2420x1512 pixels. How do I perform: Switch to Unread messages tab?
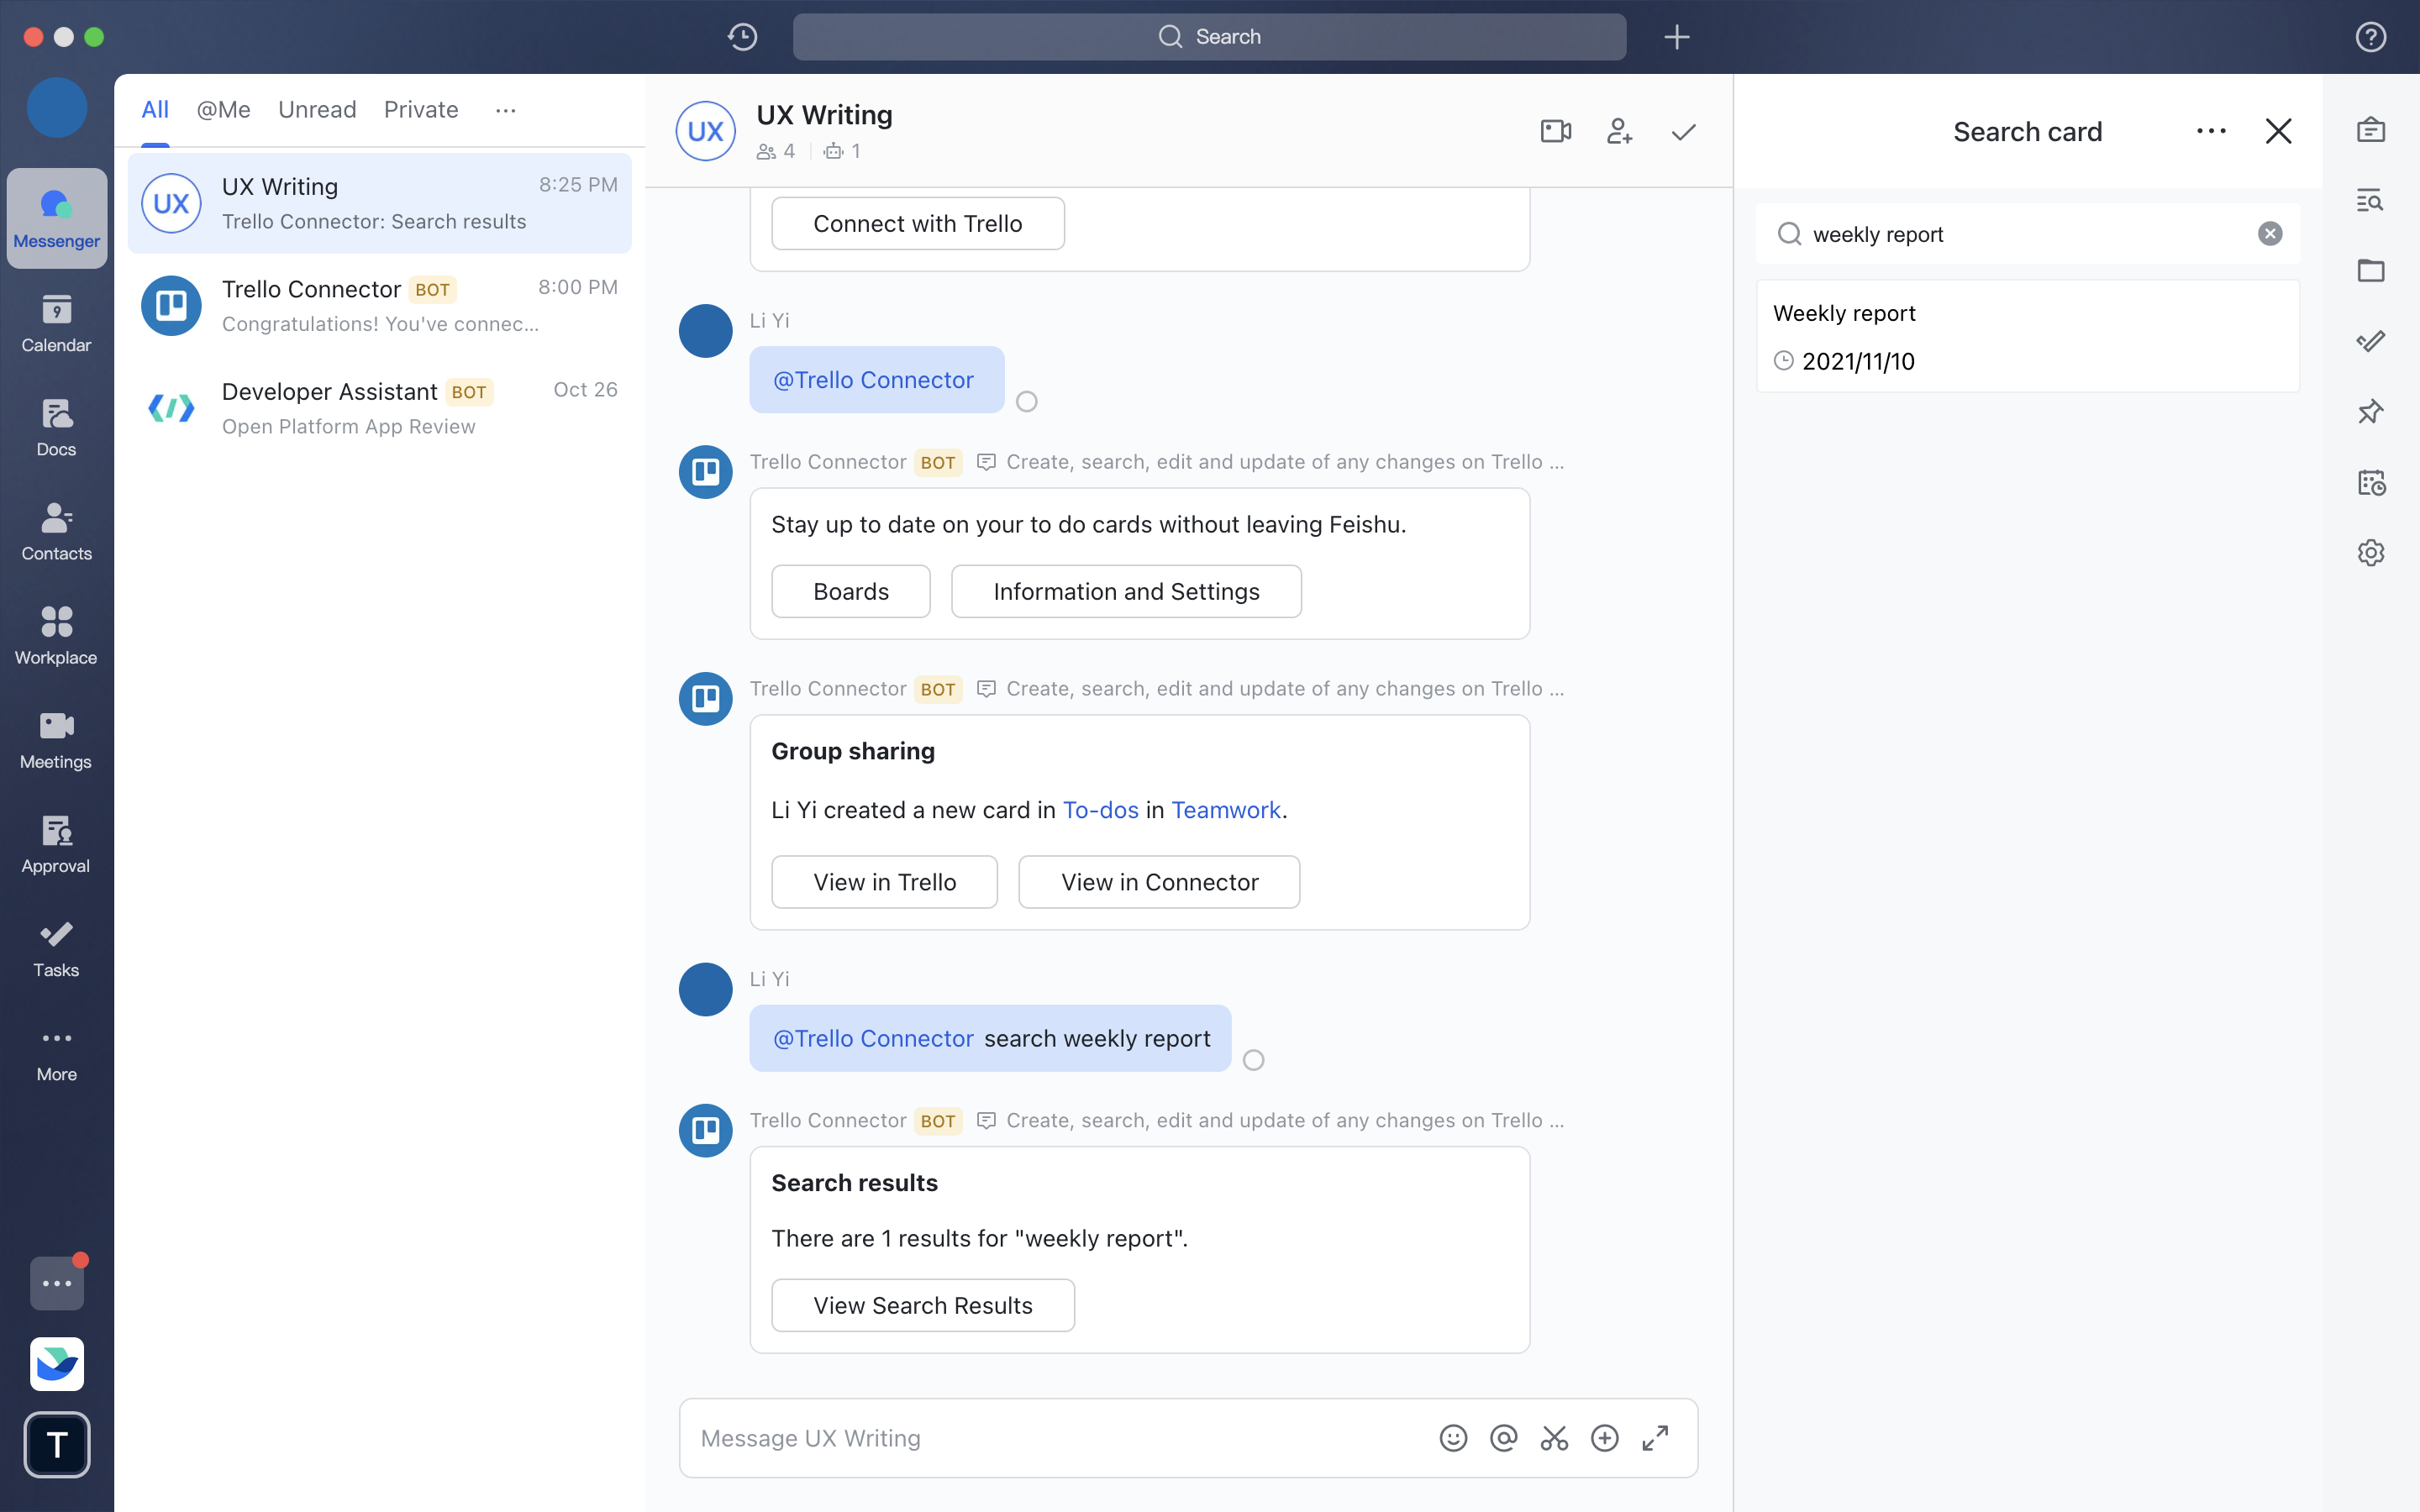pyautogui.click(x=315, y=108)
